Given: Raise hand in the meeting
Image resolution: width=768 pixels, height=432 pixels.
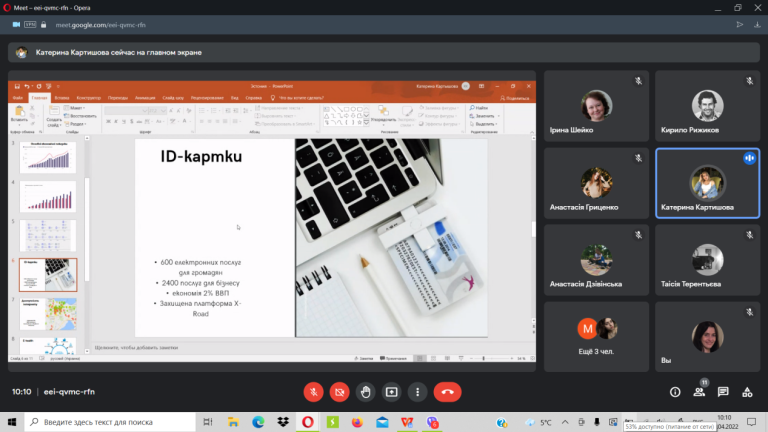Looking at the screenshot, I should coord(365,392).
